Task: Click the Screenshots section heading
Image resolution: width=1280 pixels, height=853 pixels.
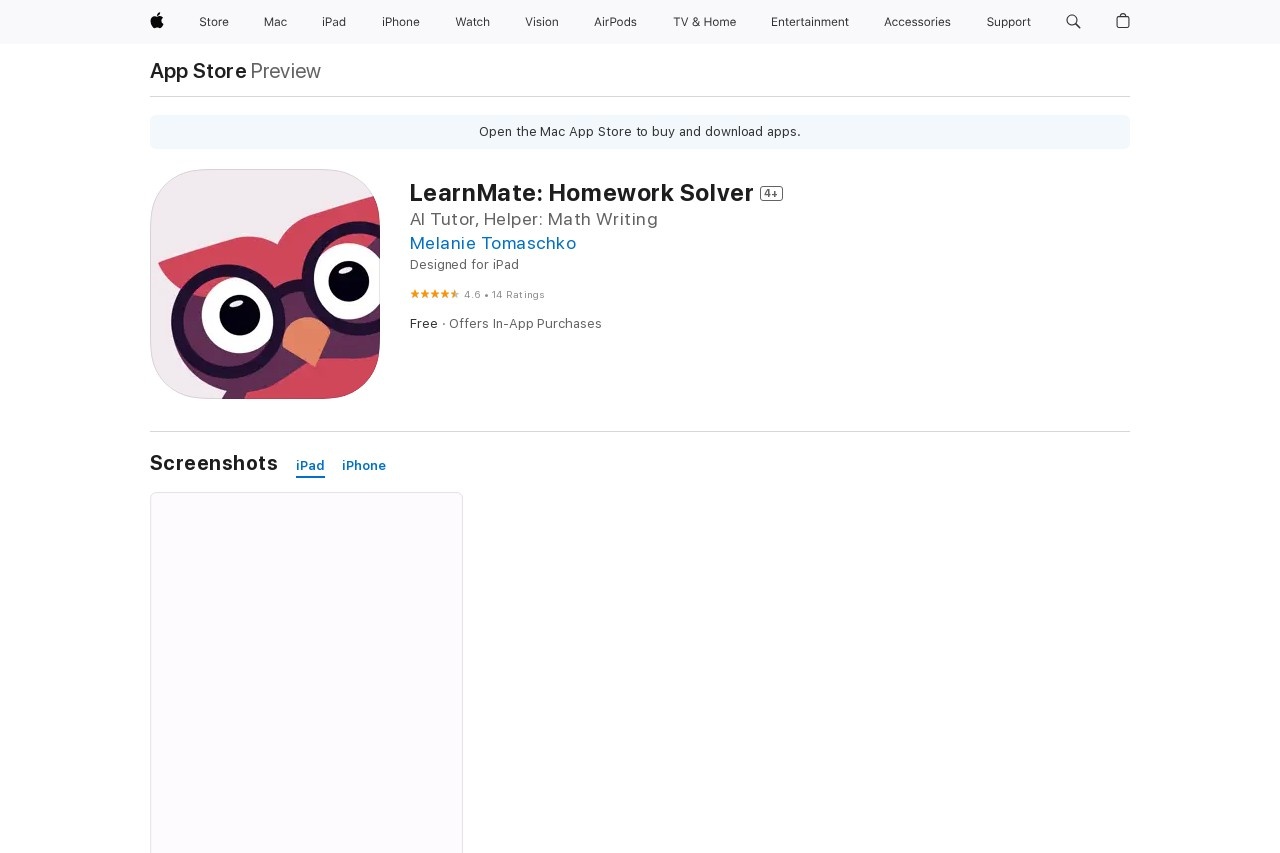Action: coord(214,463)
